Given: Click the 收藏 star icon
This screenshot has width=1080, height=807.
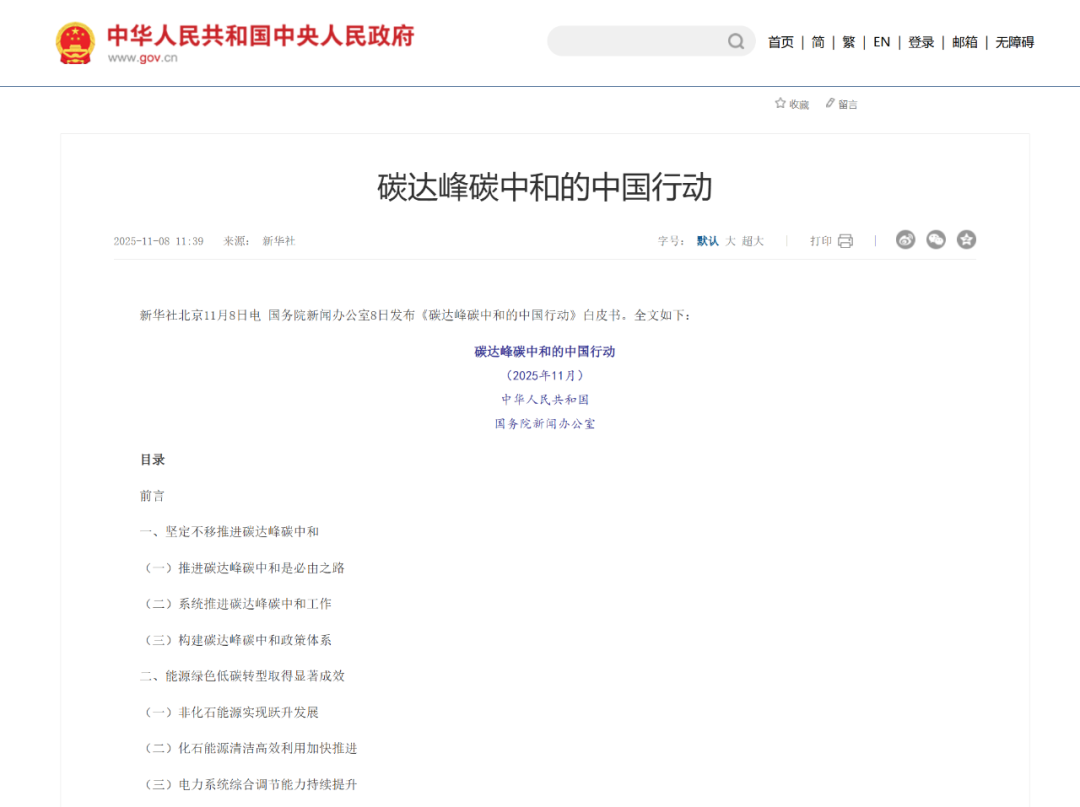Looking at the screenshot, I should point(780,103).
